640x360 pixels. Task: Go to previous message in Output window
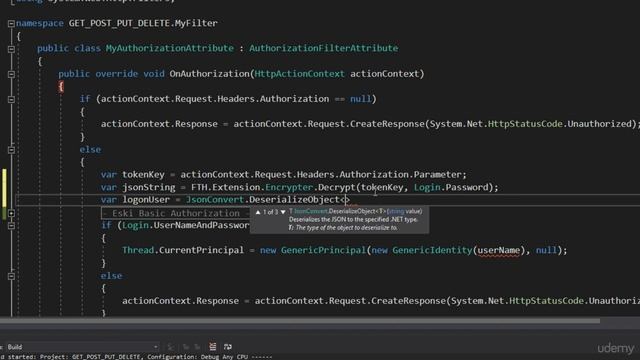186,347
